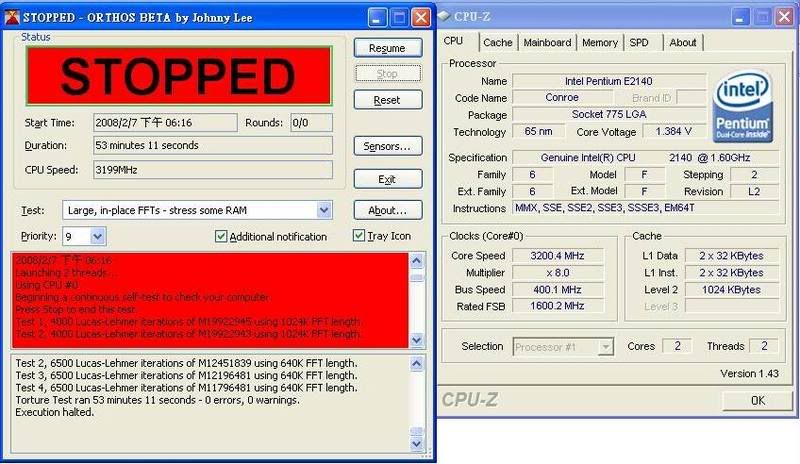Click the Multiplier value x 8.0
This screenshot has width=800, height=464.
pyautogui.click(x=557, y=273)
